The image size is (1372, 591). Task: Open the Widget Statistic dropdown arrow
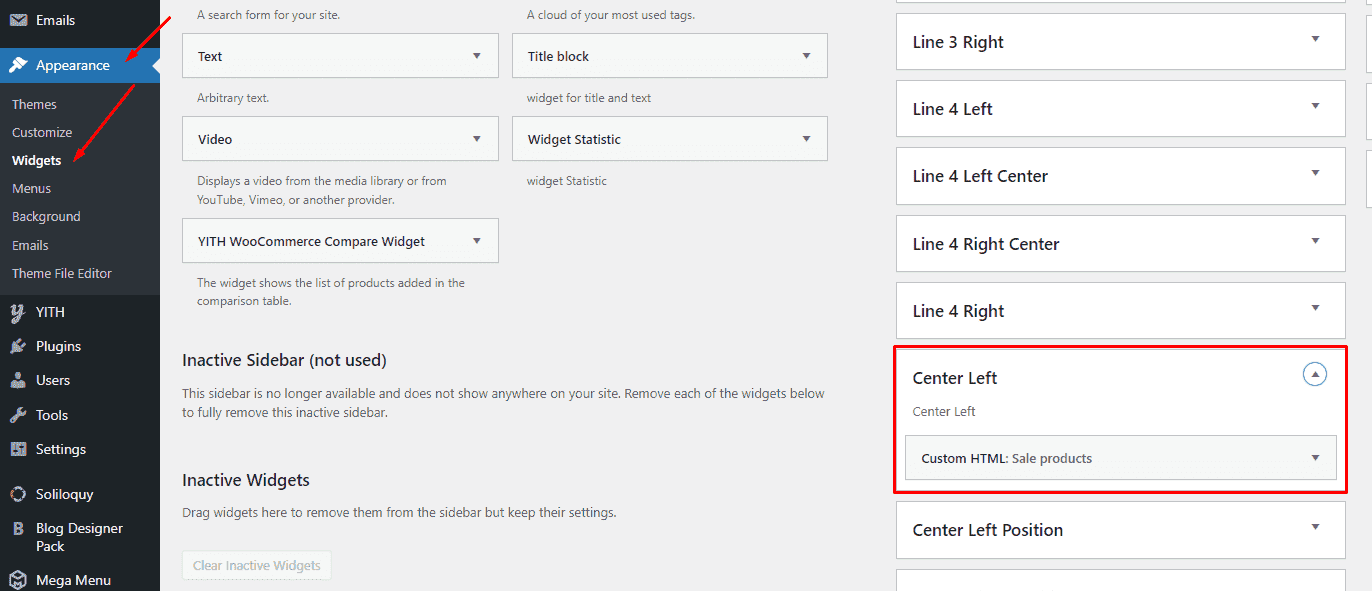click(806, 139)
